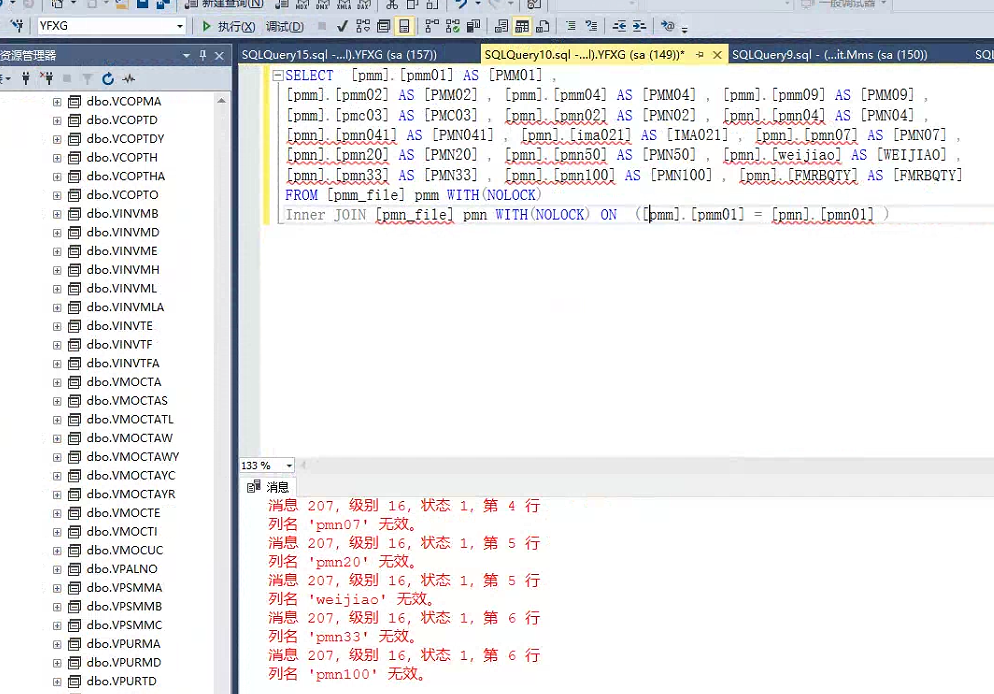Open the 133 % zoom dropdown
The image size is (994, 694).
tap(289, 466)
